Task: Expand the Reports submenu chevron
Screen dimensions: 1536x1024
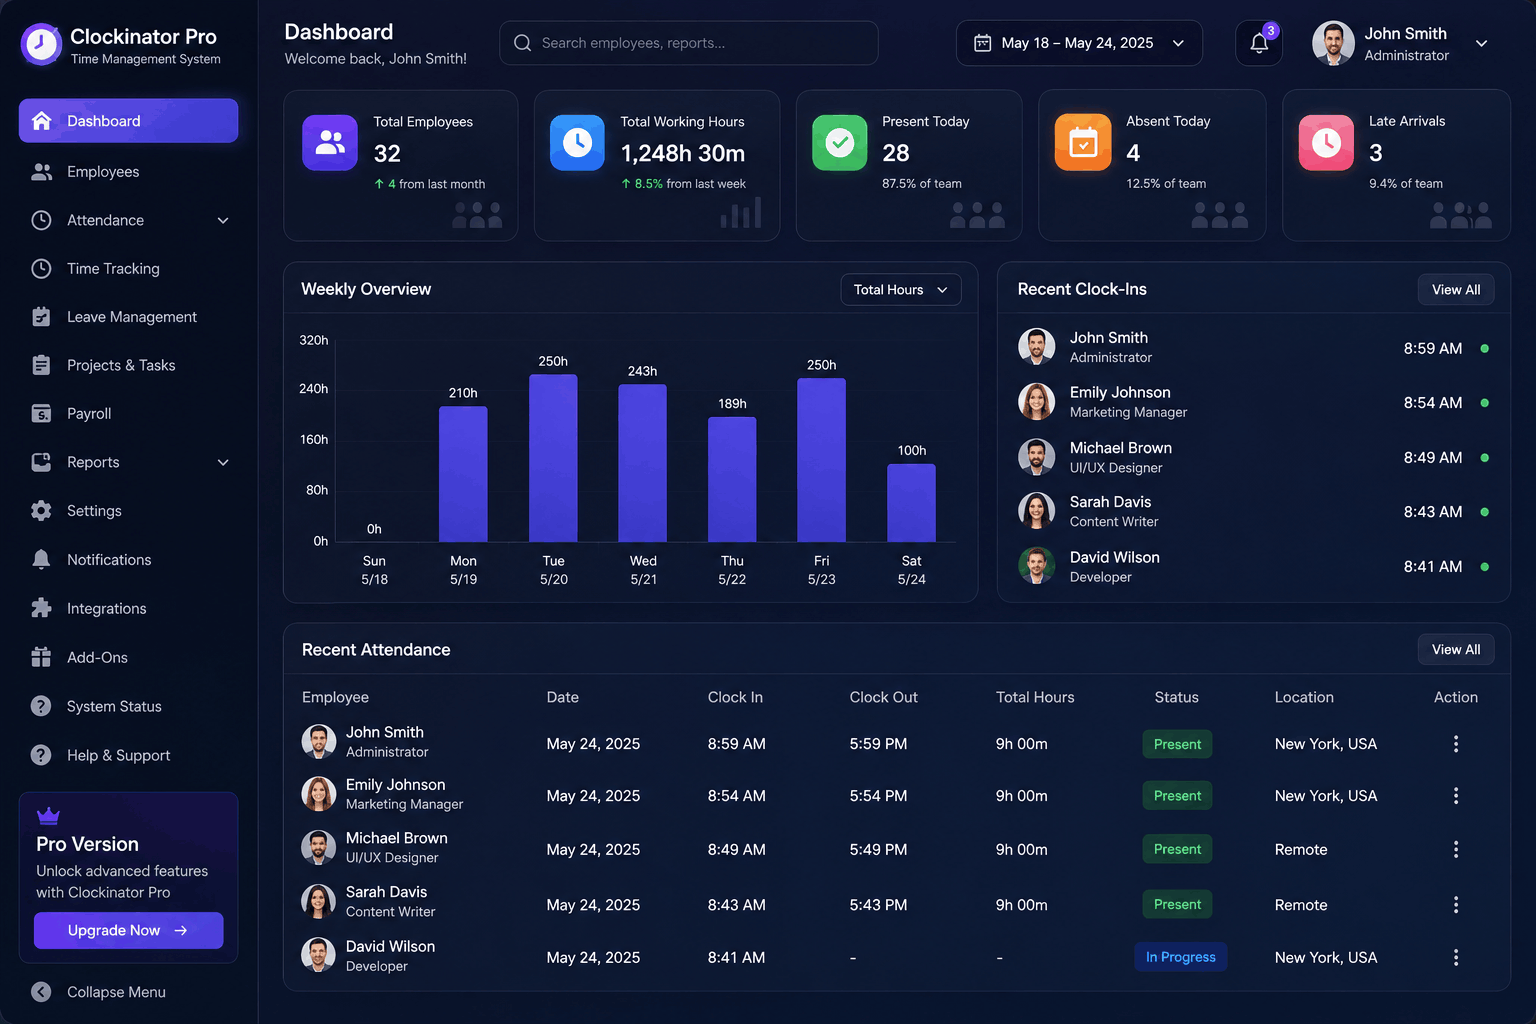Action: (x=223, y=462)
